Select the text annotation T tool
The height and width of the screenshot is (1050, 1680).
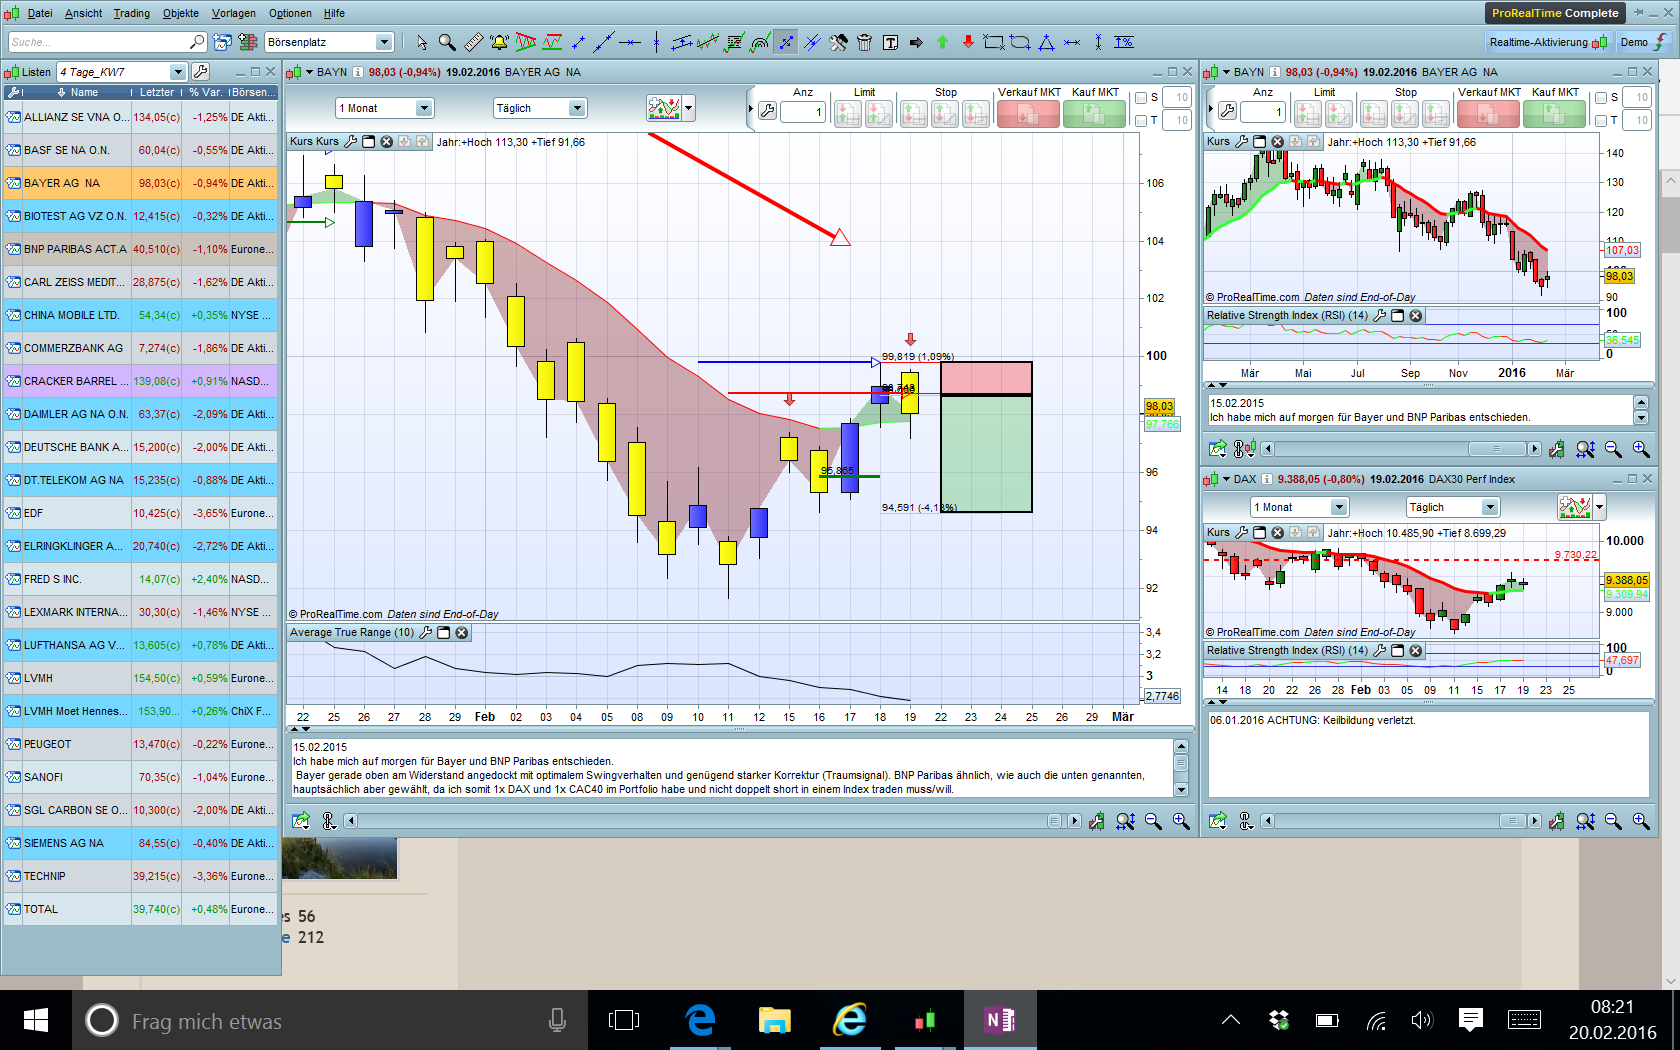tap(890, 42)
